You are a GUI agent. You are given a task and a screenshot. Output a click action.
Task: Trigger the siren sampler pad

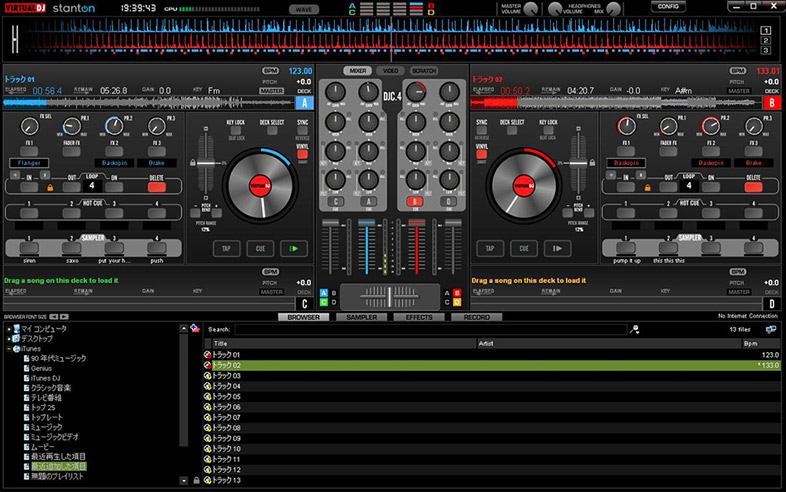[29, 248]
